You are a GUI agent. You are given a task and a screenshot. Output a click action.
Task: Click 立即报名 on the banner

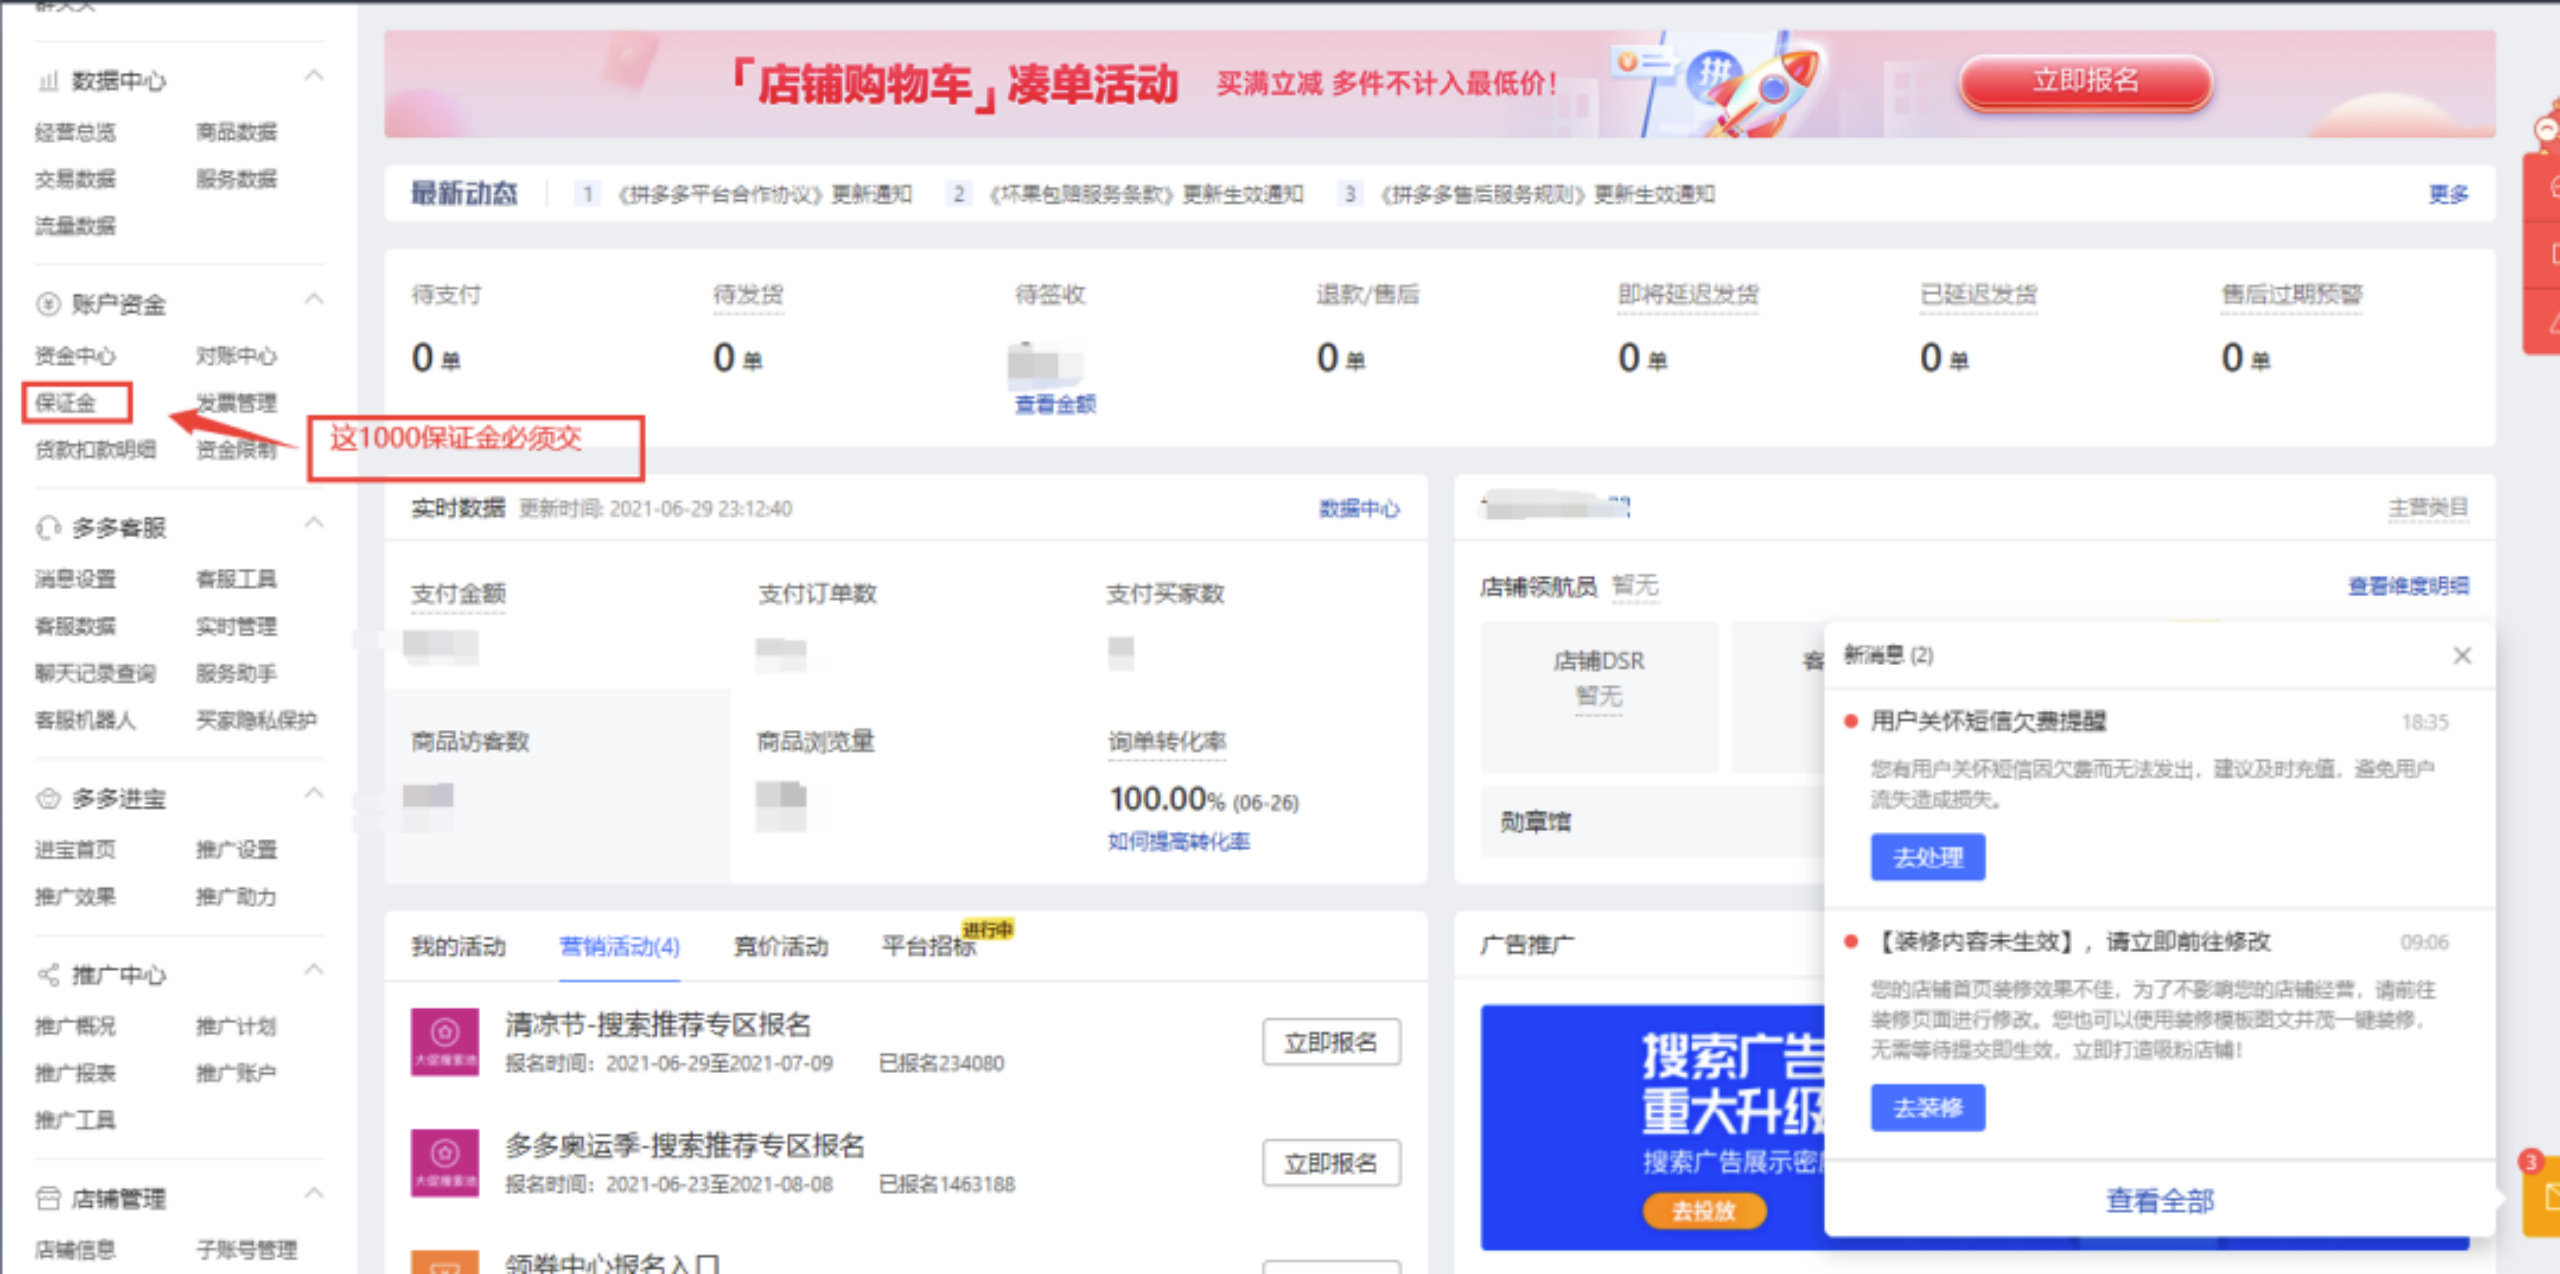pos(2086,82)
